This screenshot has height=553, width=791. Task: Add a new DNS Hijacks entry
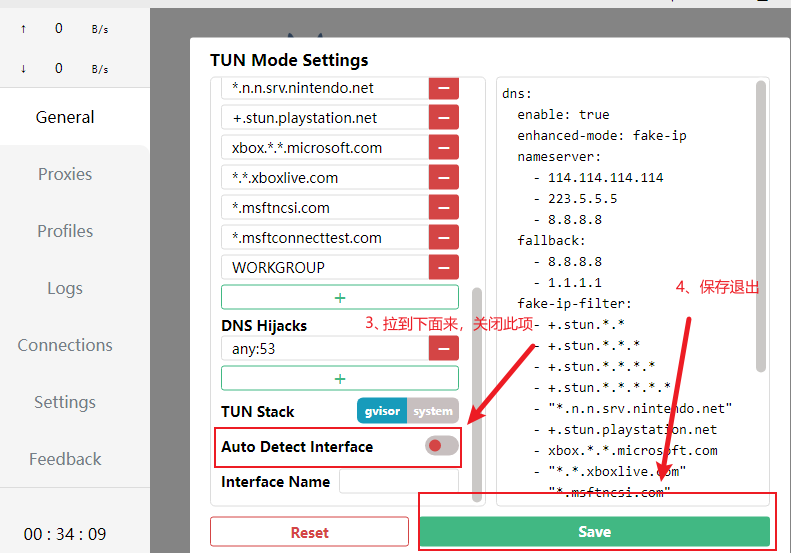coord(340,378)
